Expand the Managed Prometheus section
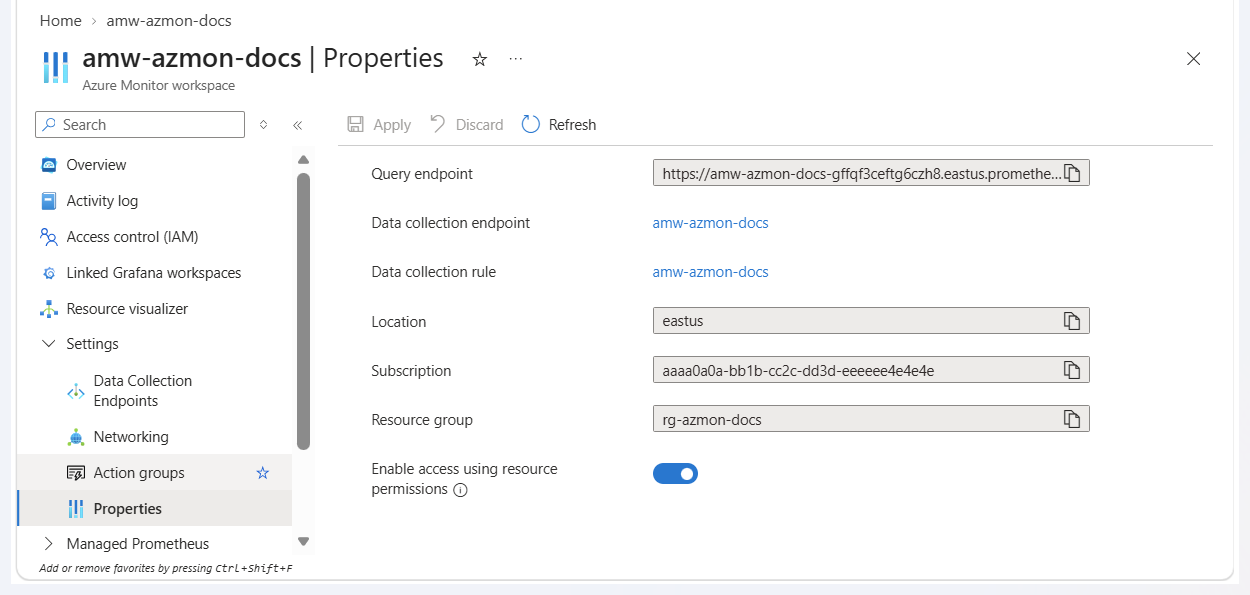Image resolution: width=1250 pixels, height=595 pixels. 48,544
